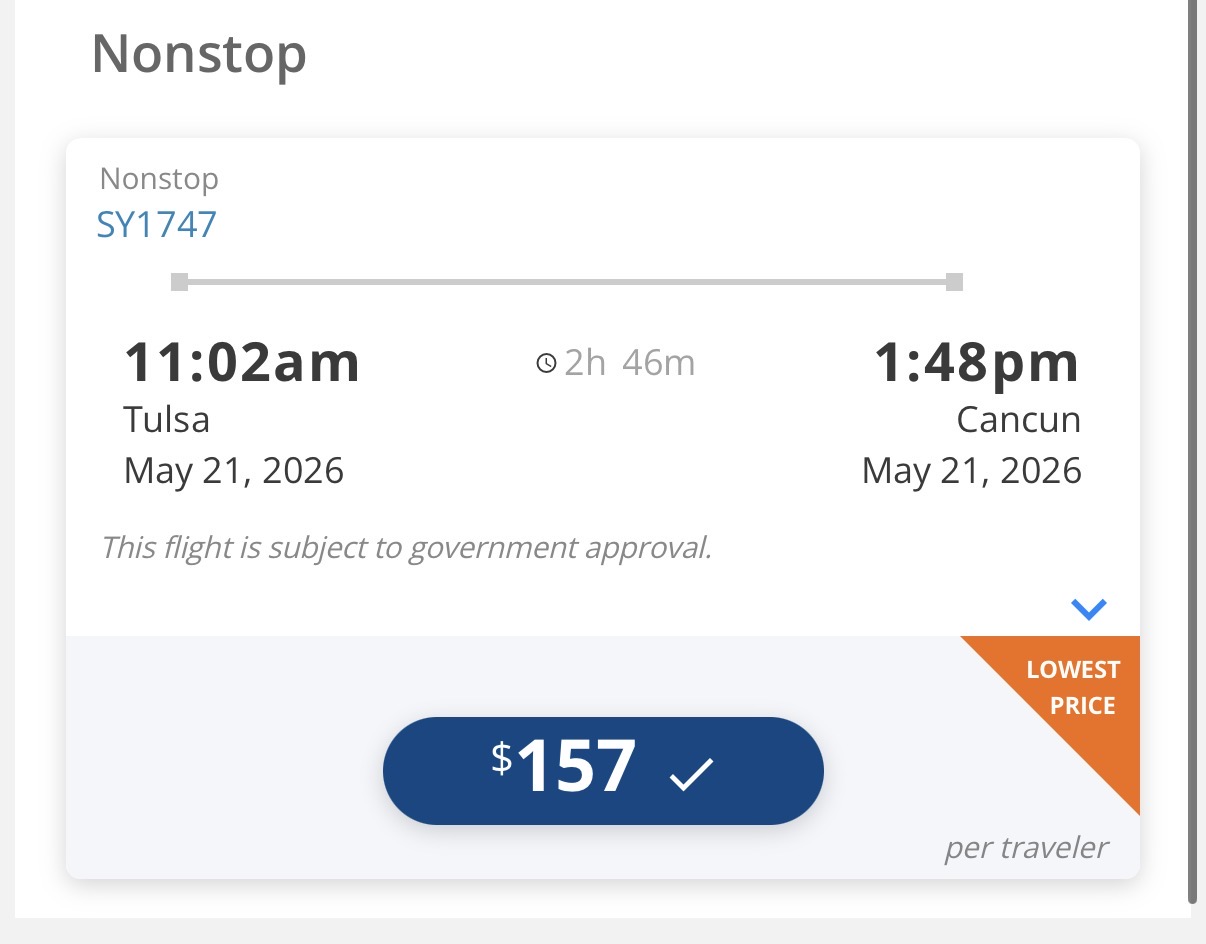Viewport: 1206px width, 944px height.
Task: Click the large Nonstop section heading
Action: pyautogui.click(x=199, y=55)
